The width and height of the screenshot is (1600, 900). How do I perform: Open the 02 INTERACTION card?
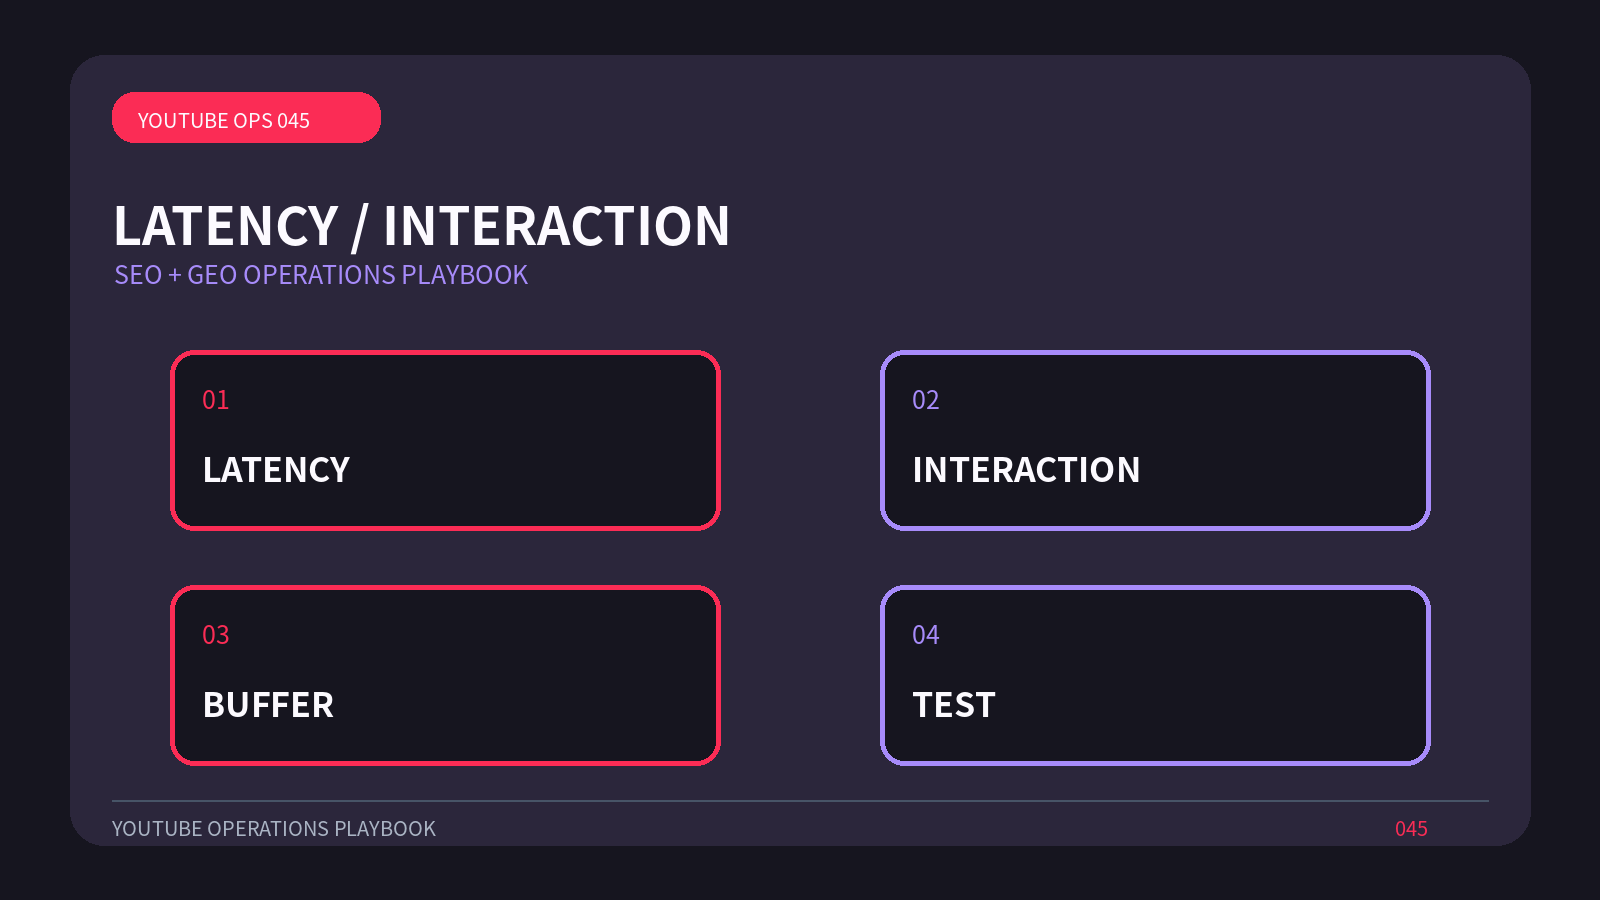[x=1155, y=440]
